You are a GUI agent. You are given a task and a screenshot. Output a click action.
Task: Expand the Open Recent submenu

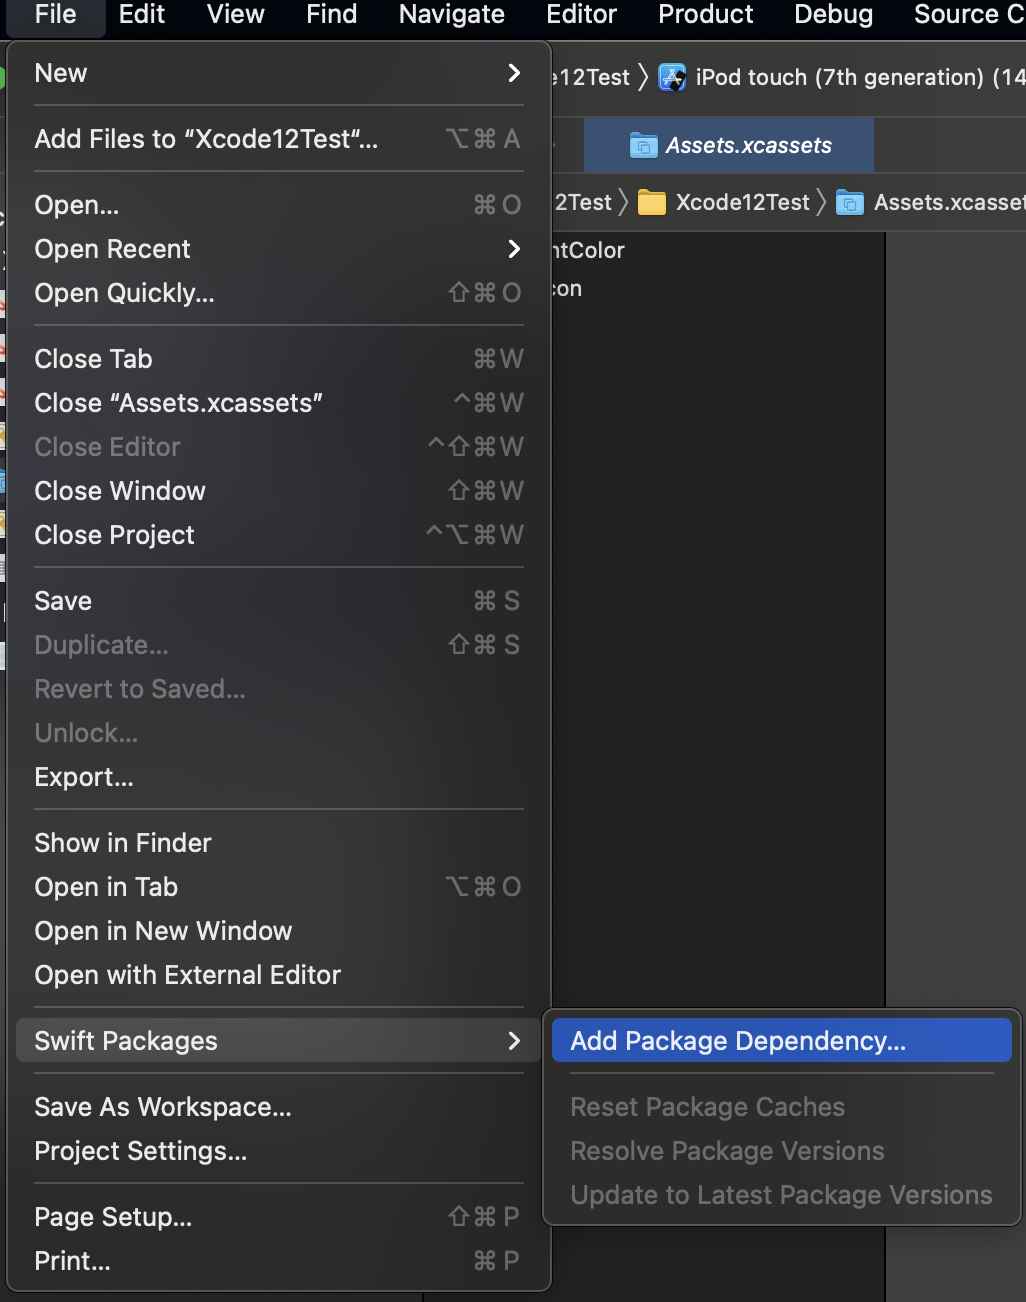279,249
